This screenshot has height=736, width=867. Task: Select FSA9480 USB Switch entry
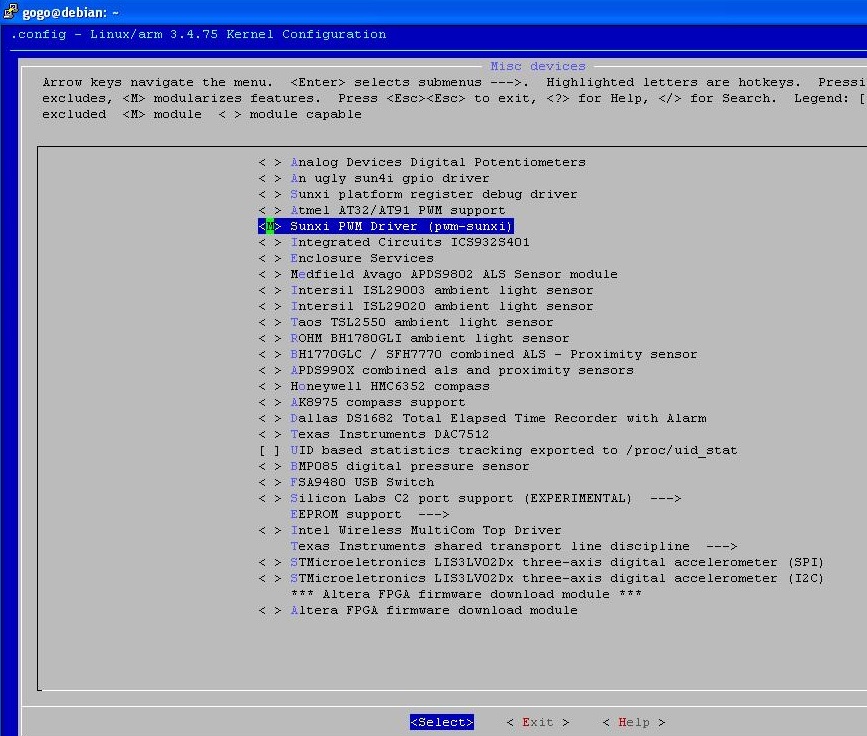362,483
